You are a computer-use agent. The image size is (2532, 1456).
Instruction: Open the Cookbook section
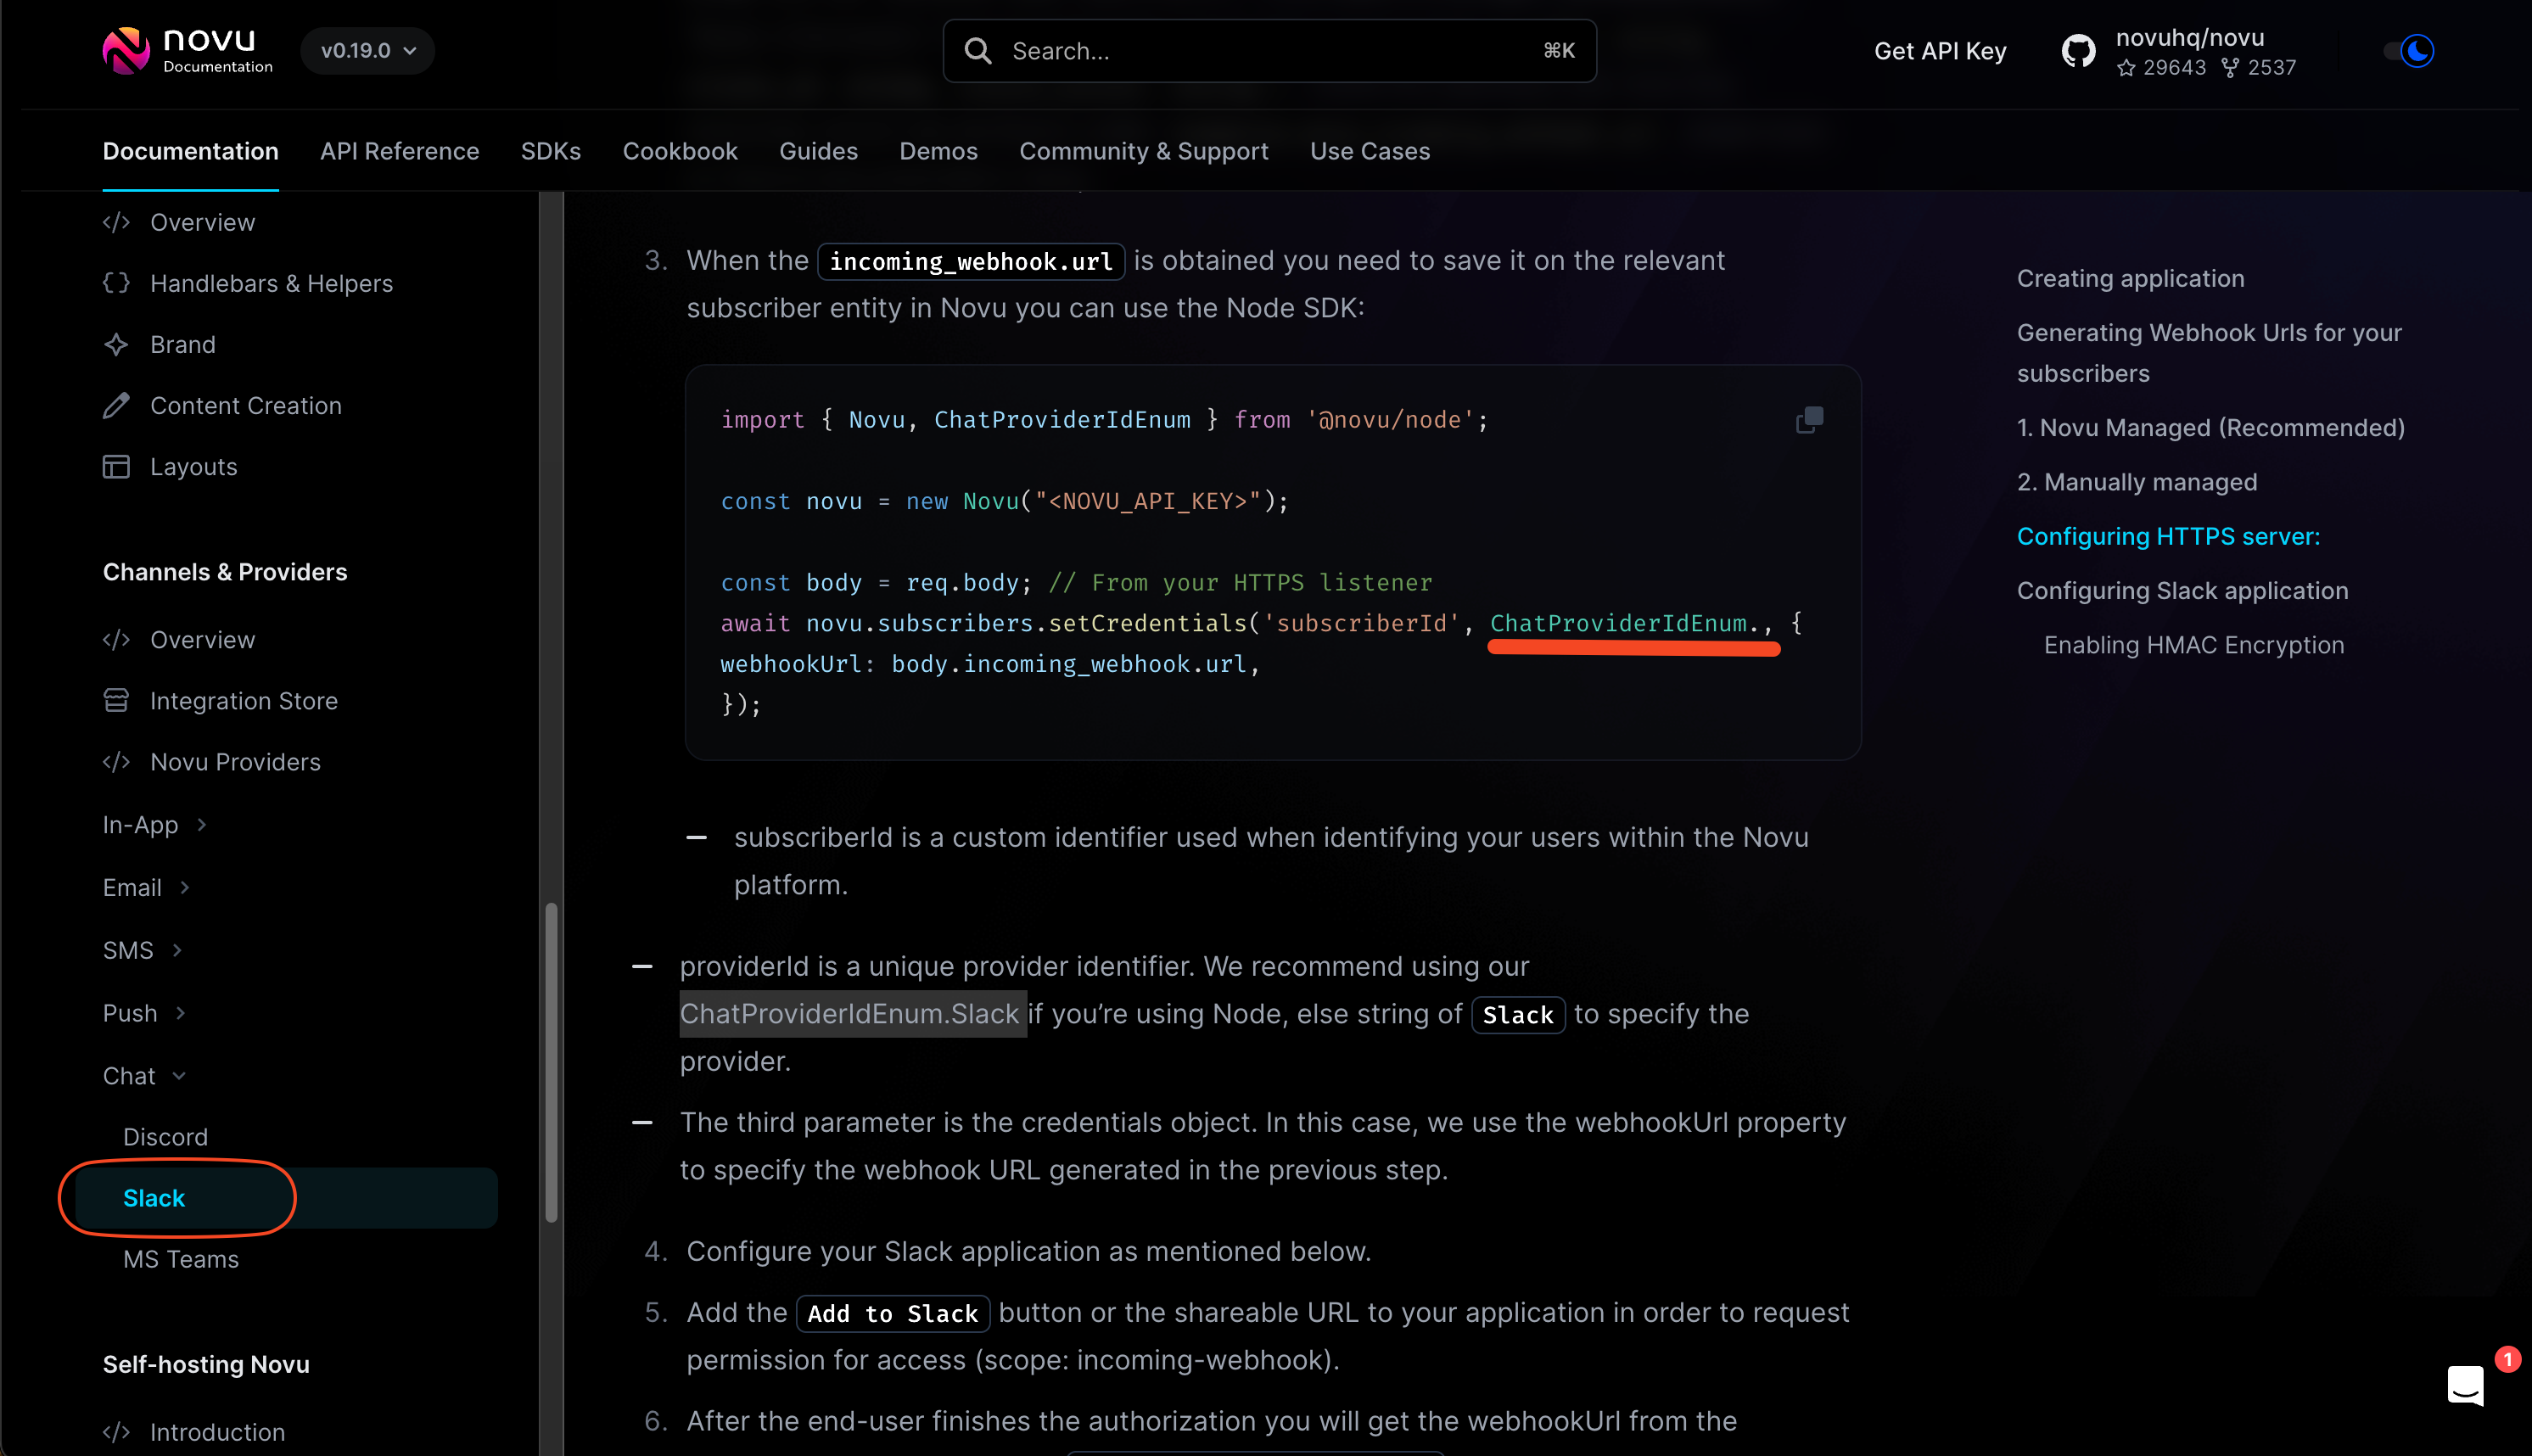click(x=680, y=151)
